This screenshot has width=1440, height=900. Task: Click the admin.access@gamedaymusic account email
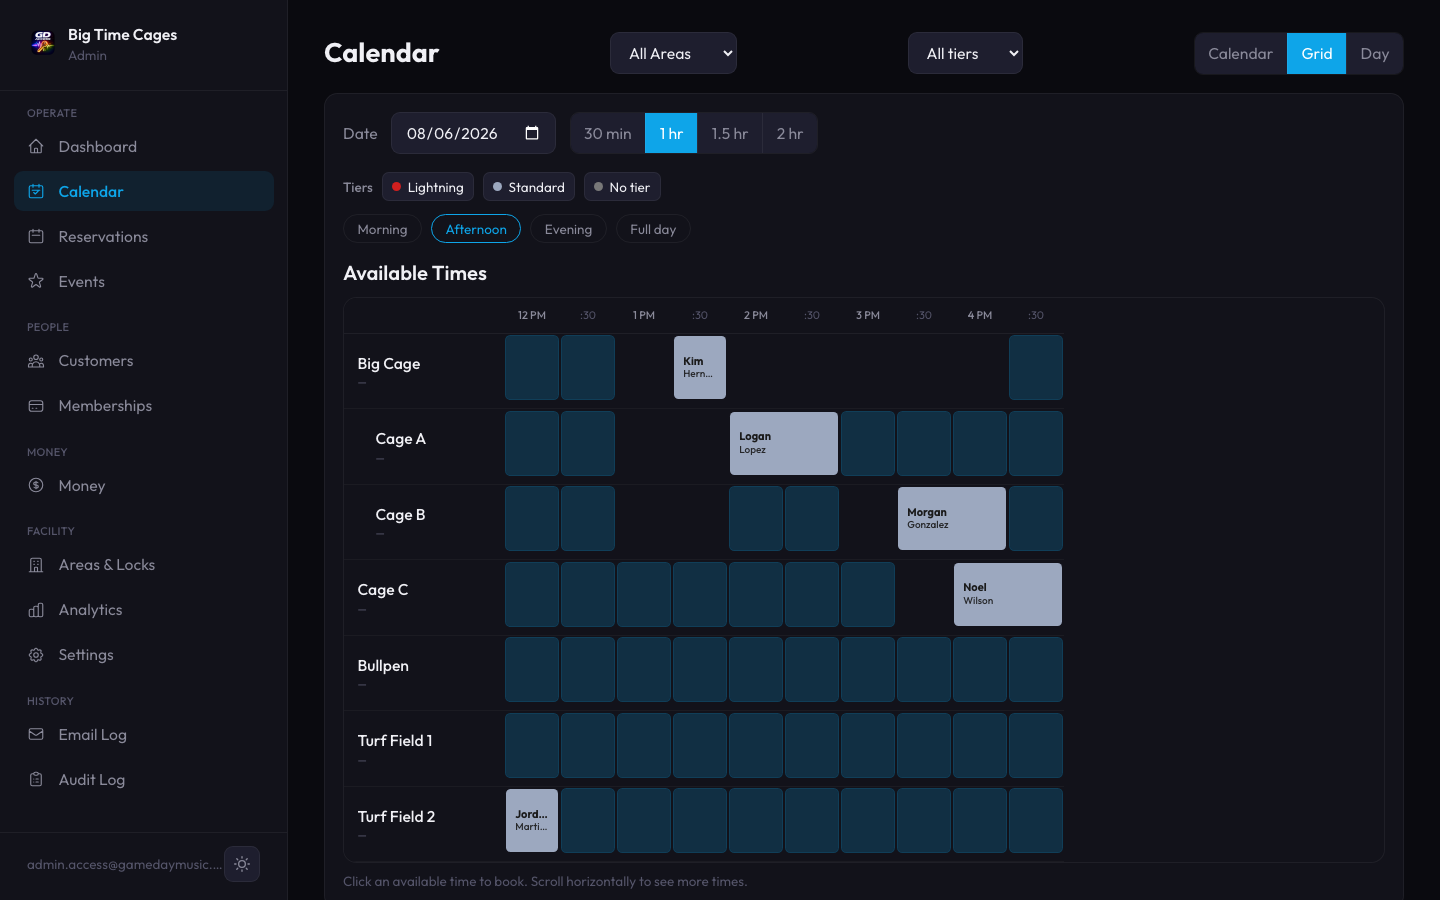pos(125,864)
